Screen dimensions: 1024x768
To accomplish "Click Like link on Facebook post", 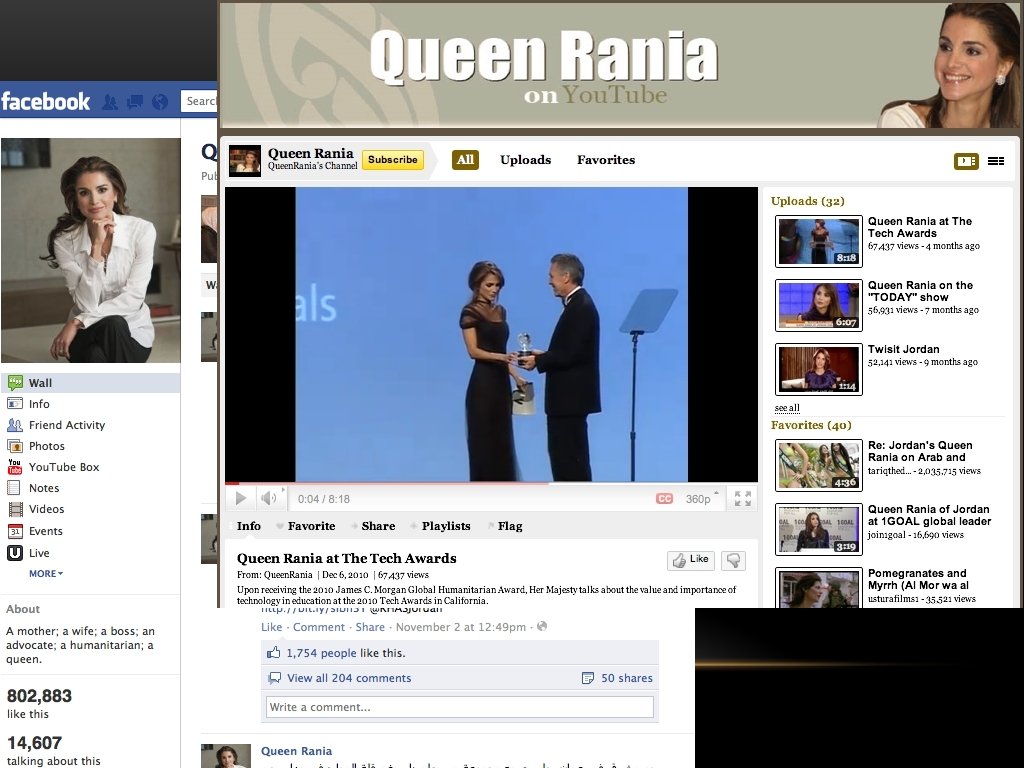I will (x=272, y=627).
